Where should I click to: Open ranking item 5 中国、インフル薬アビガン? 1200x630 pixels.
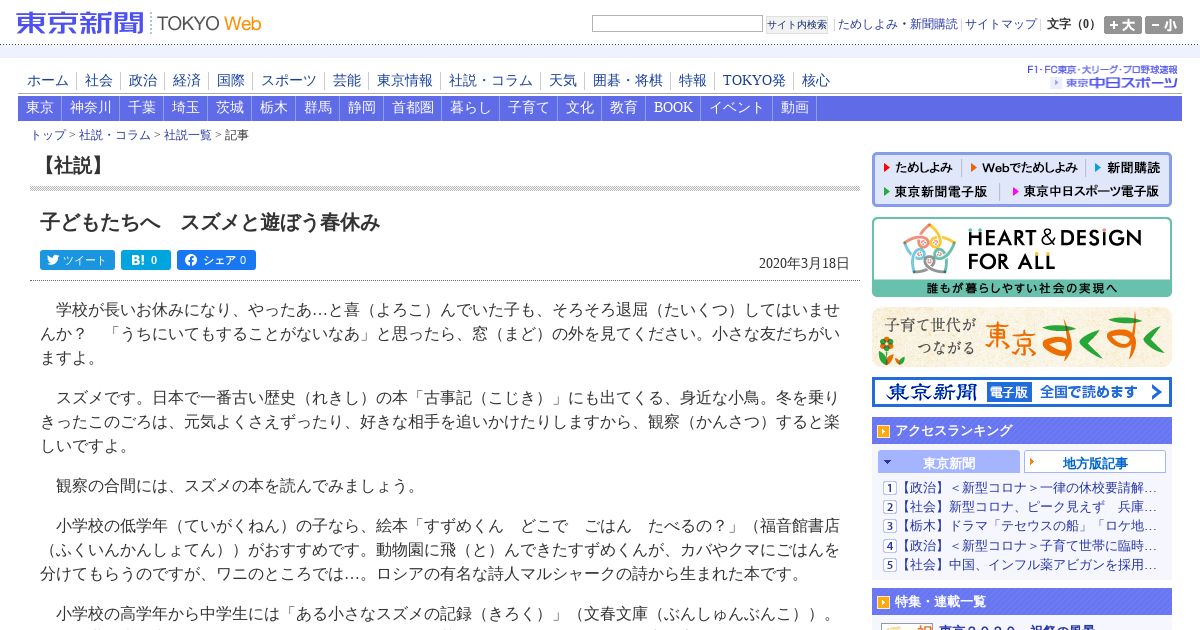1028,565
